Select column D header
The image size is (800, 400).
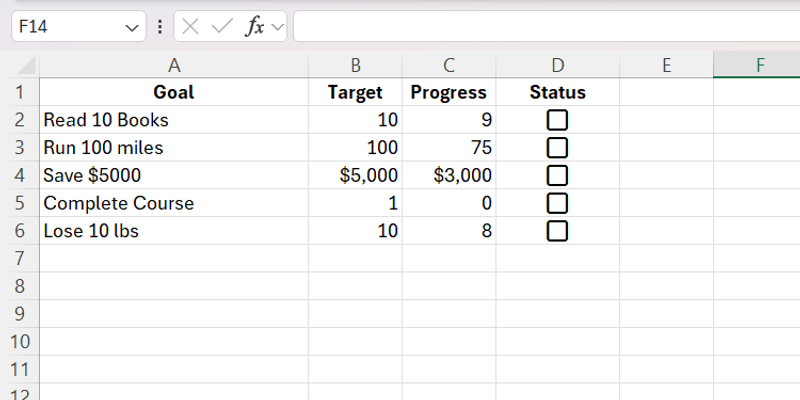coord(557,65)
